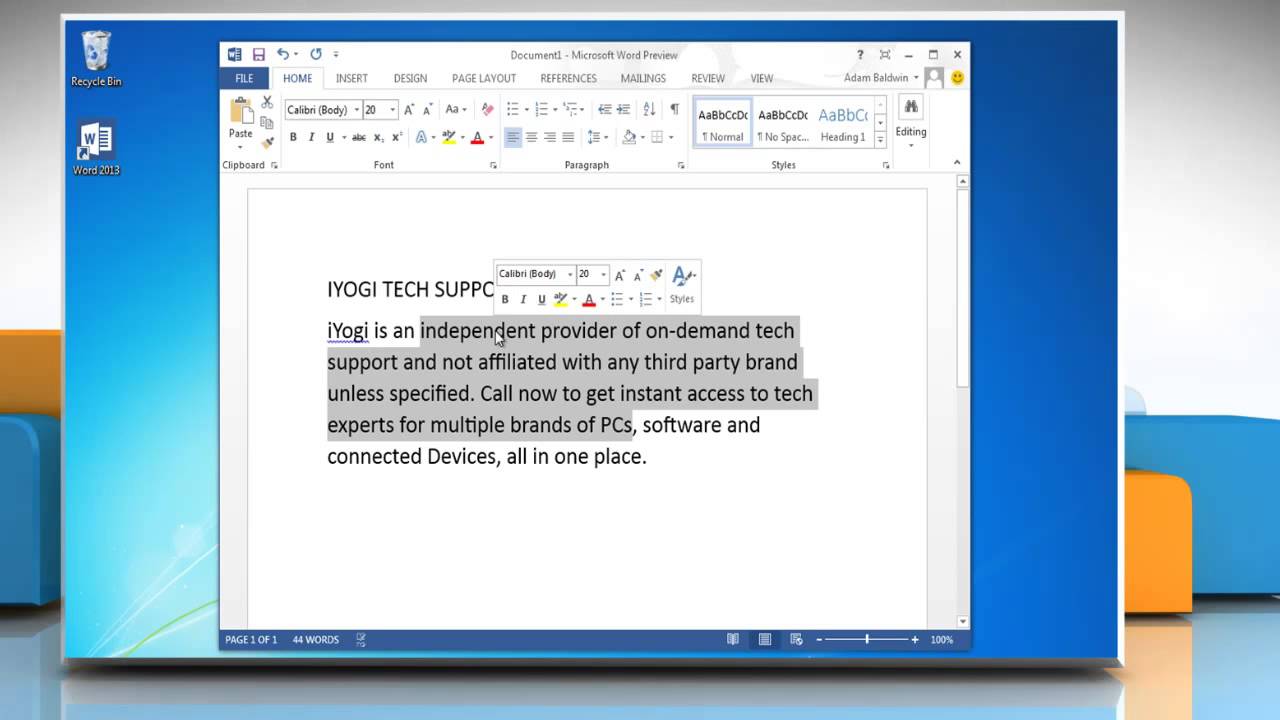This screenshot has height=720, width=1280.
Task: Toggle Bold in the ribbon Font group
Action: point(293,137)
